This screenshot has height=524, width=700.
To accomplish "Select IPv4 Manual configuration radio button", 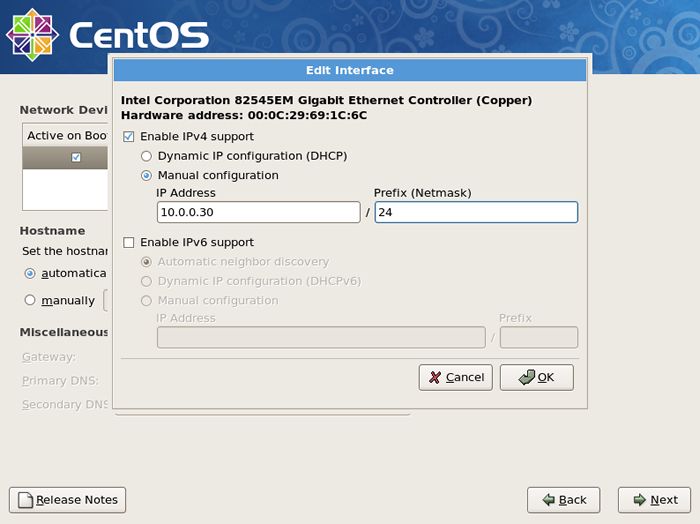I will (146, 175).
